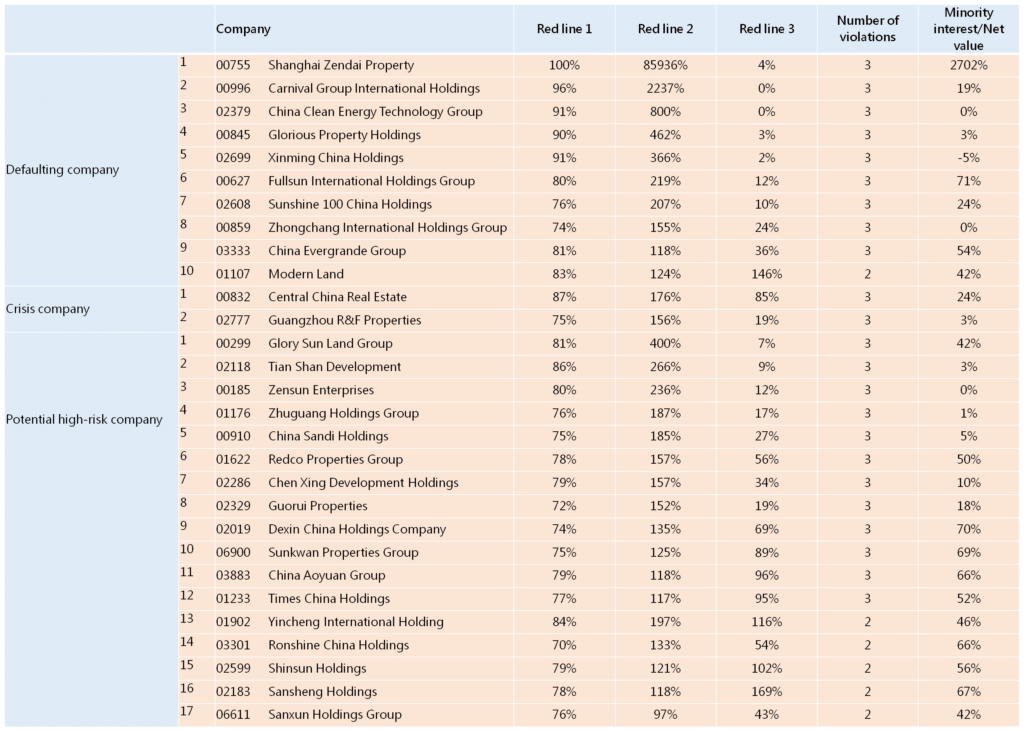
Task: Click the 2702% minority interest value
Action: (x=967, y=64)
